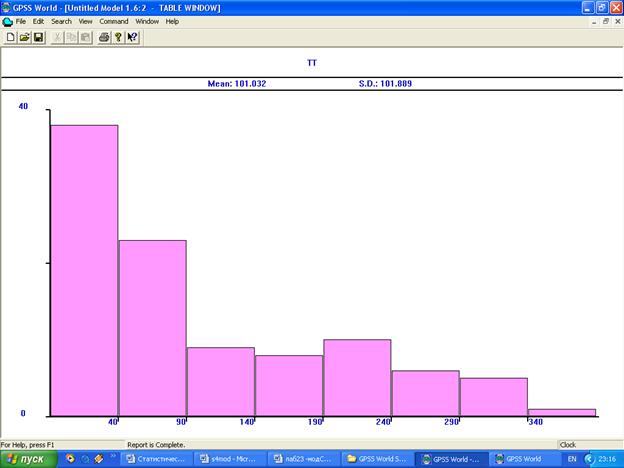Open the Help menu

pos(172,21)
